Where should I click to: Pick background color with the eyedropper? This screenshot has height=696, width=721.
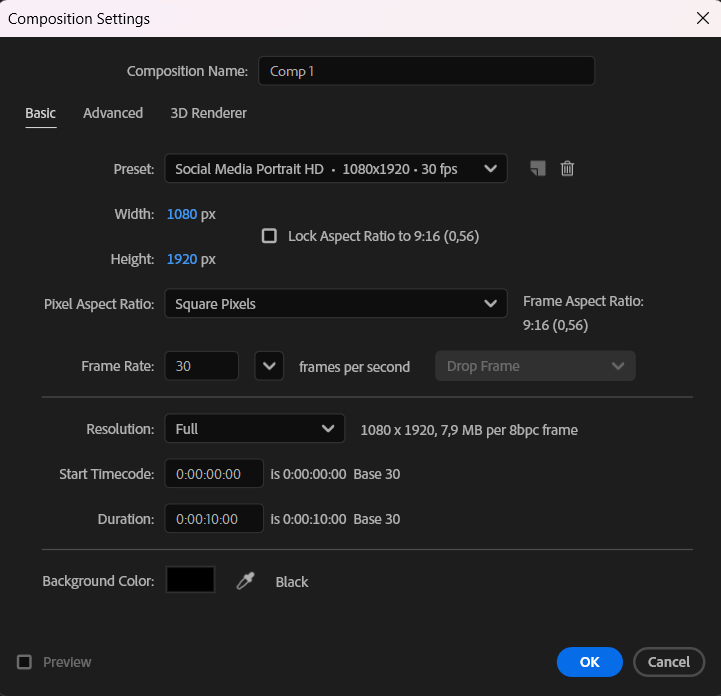(245, 581)
